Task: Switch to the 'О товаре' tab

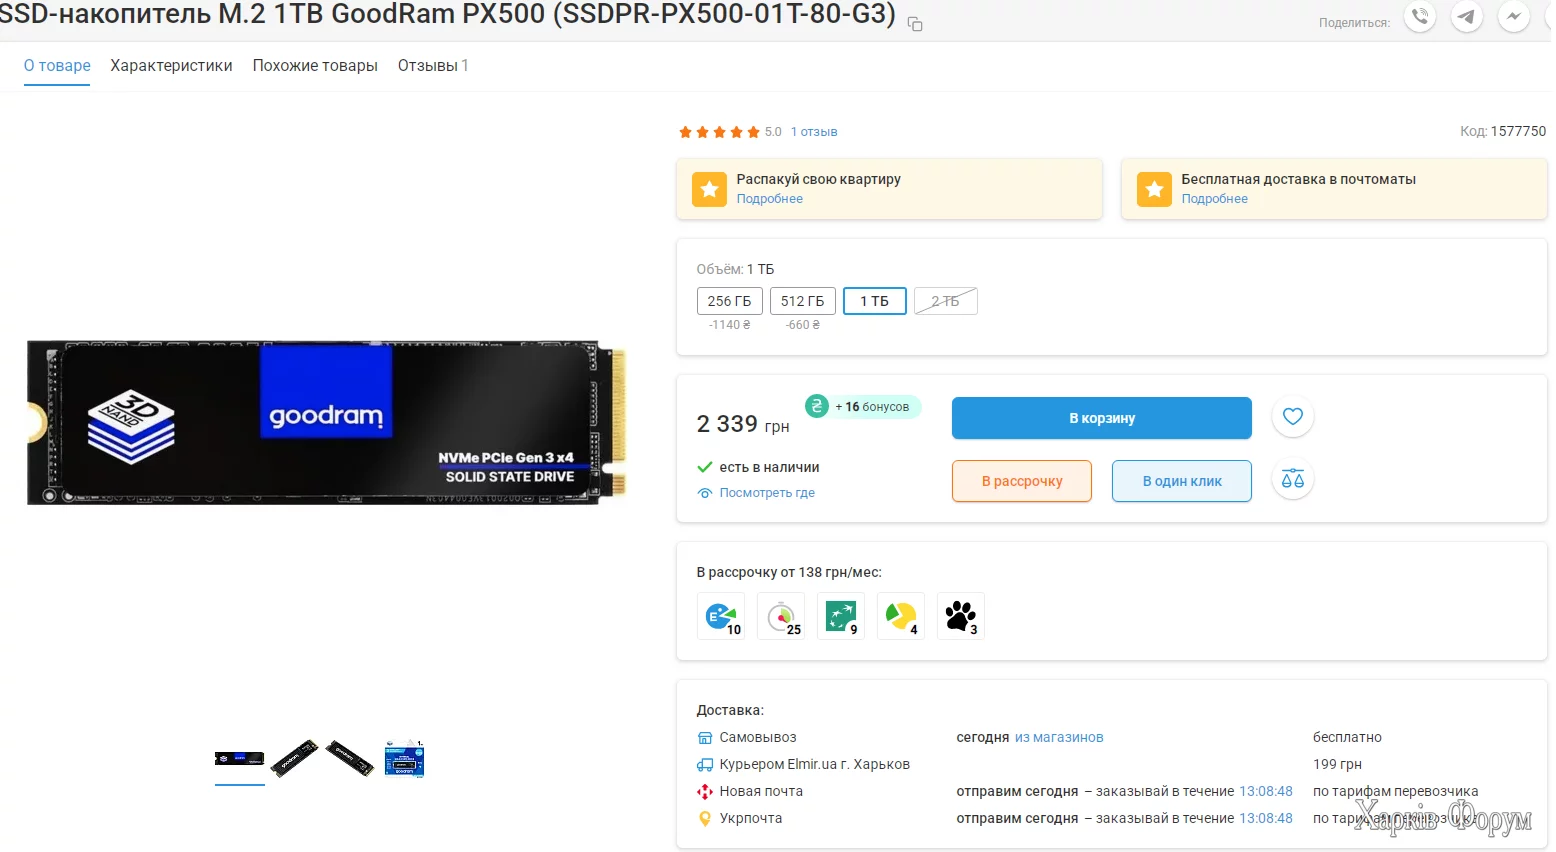Action: [57, 66]
